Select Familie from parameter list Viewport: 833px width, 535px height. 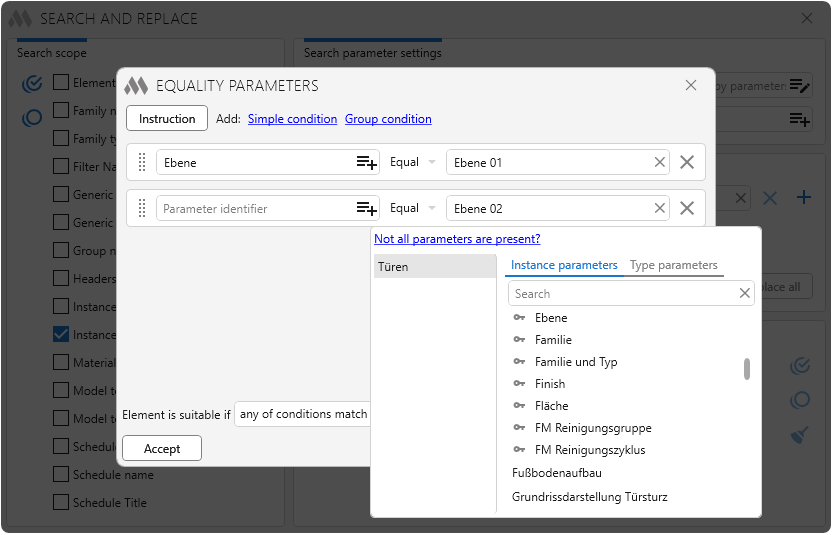(x=553, y=340)
